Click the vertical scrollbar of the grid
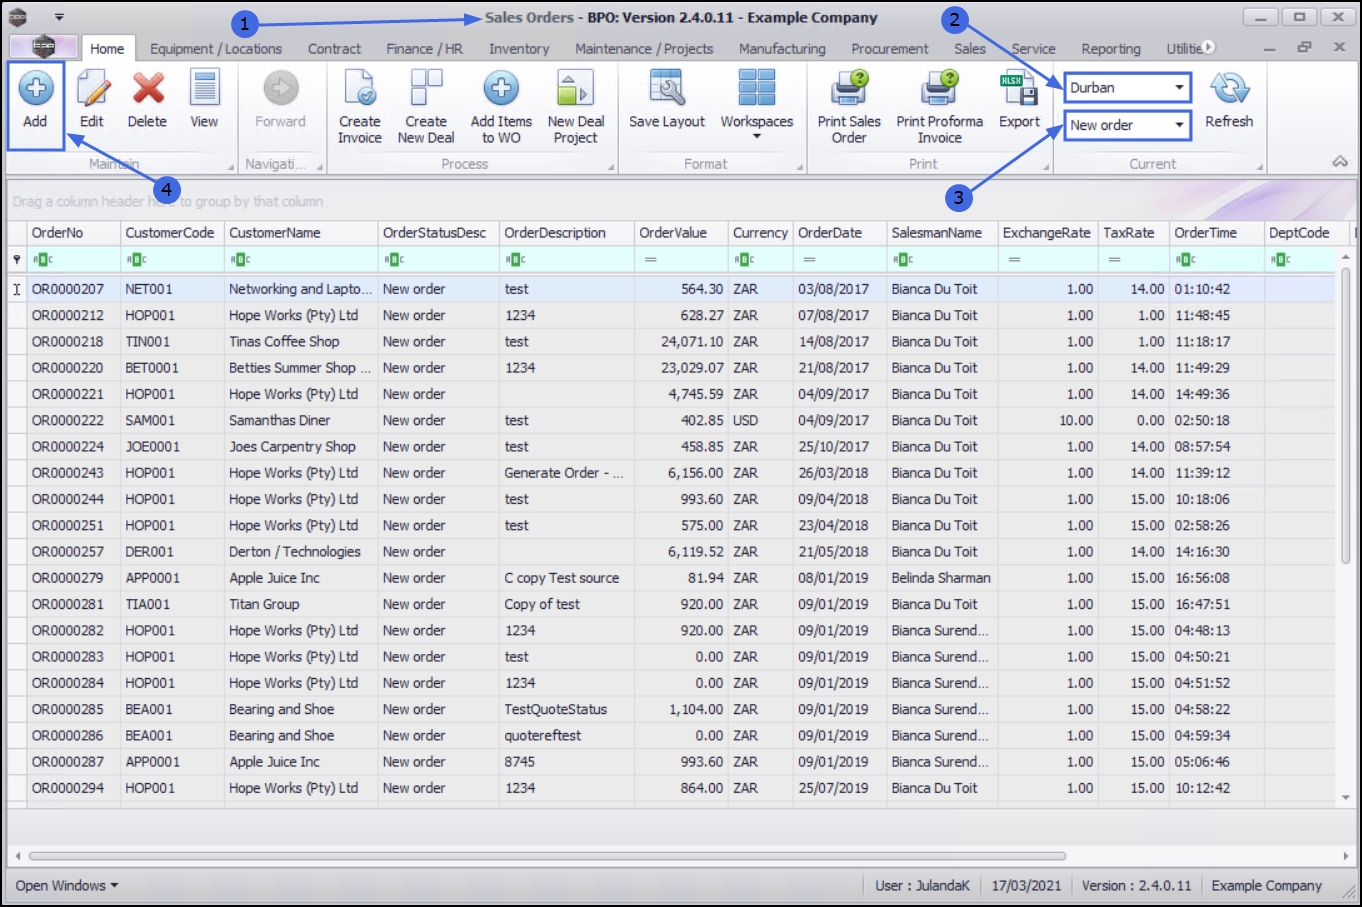The height and width of the screenshot is (907, 1362). pyautogui.click(x=1346, y=414)
